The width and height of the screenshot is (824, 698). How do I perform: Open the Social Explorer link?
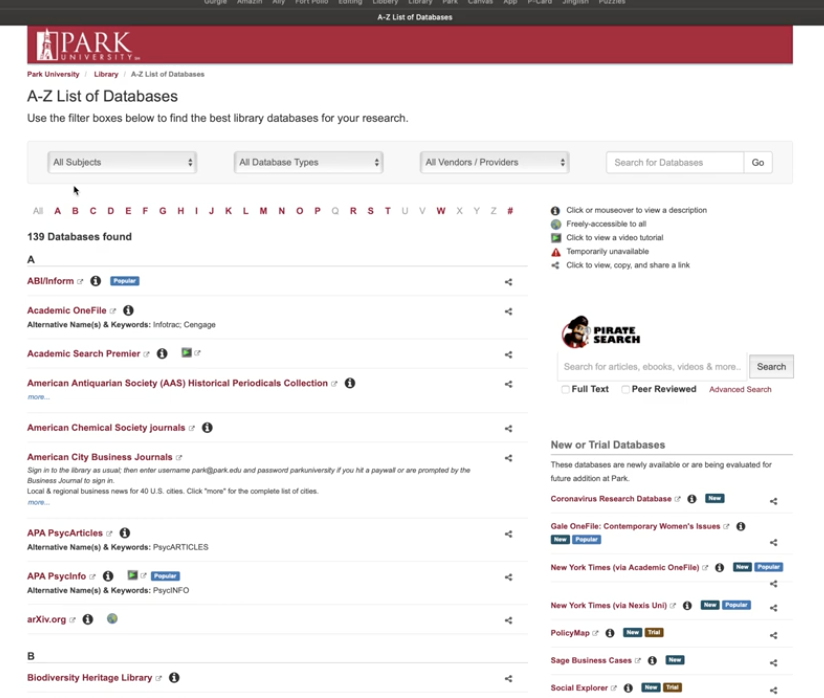pos(579,688)
